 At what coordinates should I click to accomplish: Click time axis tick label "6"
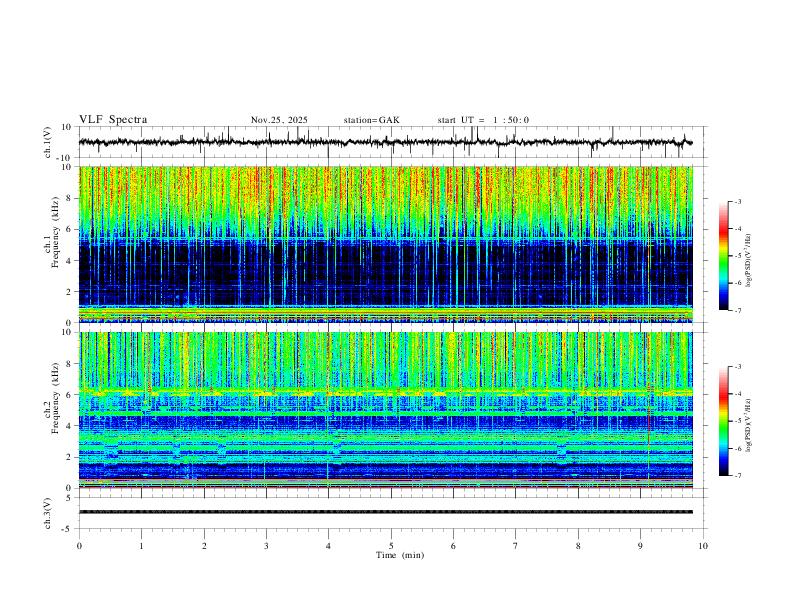pos(453,546)
